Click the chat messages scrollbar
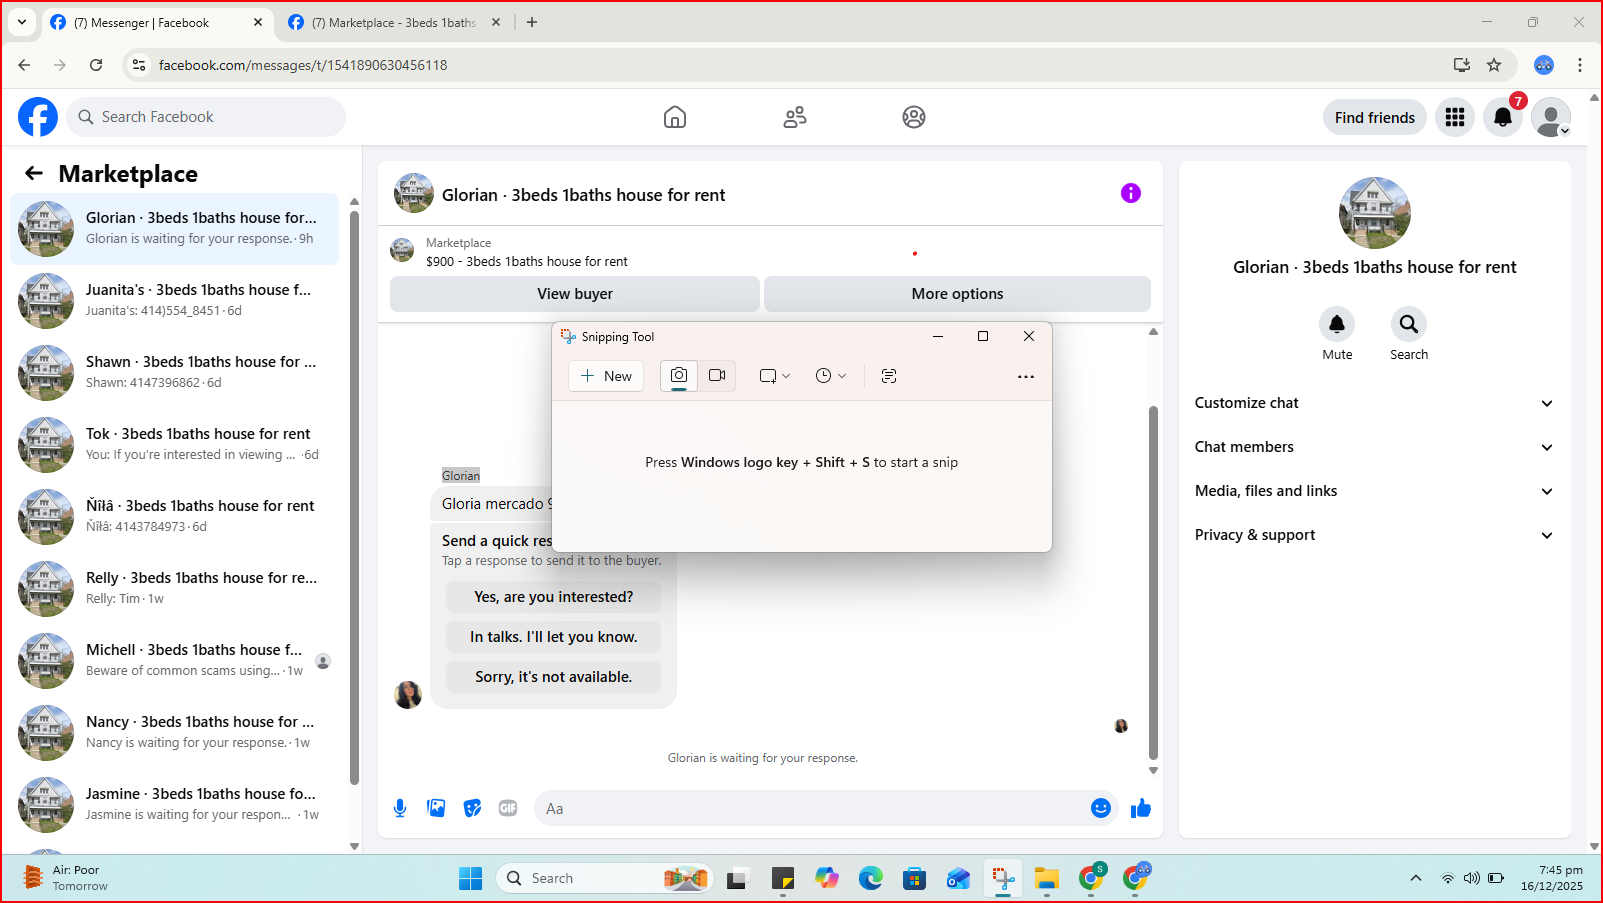 (1153, 584)
